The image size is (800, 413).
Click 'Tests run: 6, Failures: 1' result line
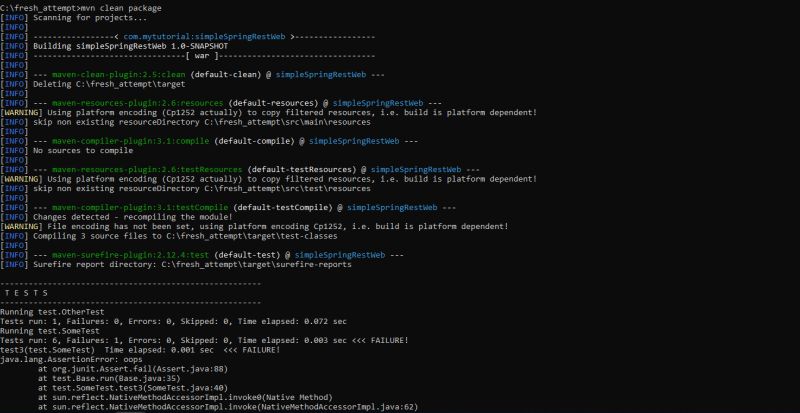tap(204, 341)
